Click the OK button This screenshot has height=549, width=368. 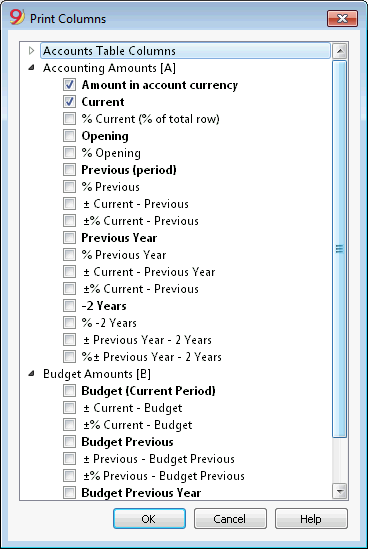point(149,519)
